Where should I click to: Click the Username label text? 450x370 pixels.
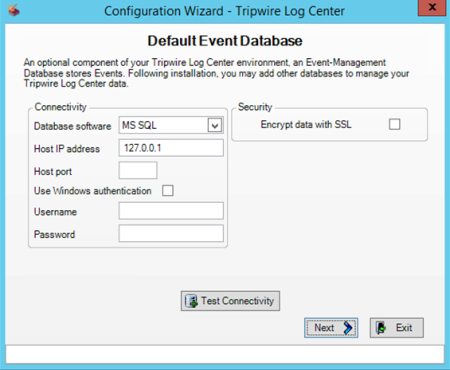(55, 212)
